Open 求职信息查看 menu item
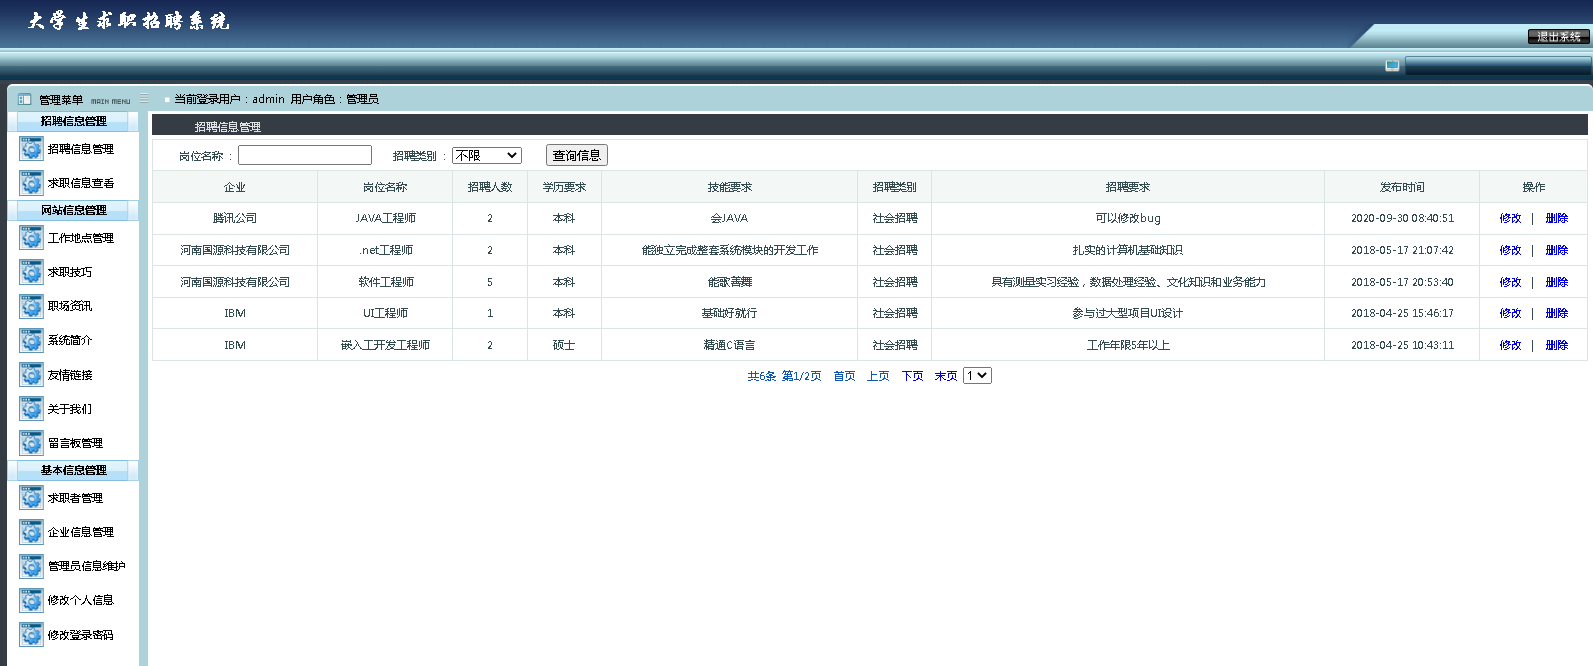Viewport: 1593px width, 666px height. point(81,183)
